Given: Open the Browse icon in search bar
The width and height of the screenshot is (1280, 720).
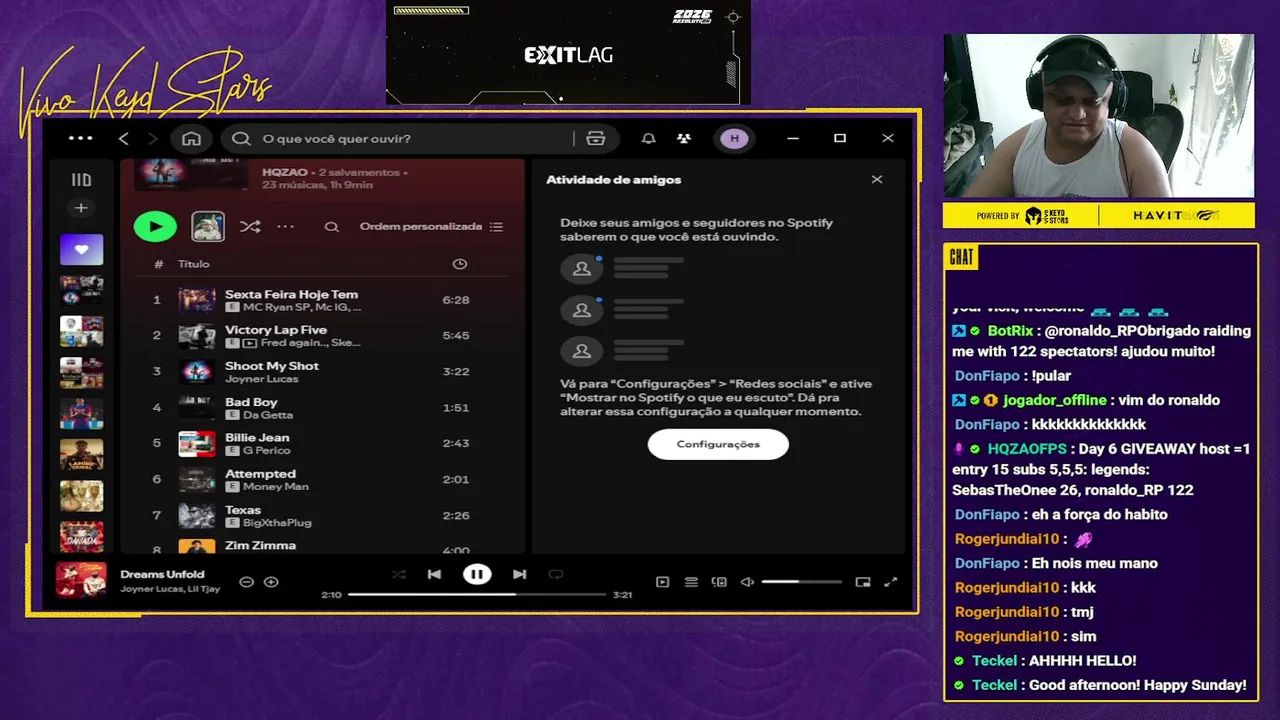Looking at the screenshot, I should coord(596,138).
